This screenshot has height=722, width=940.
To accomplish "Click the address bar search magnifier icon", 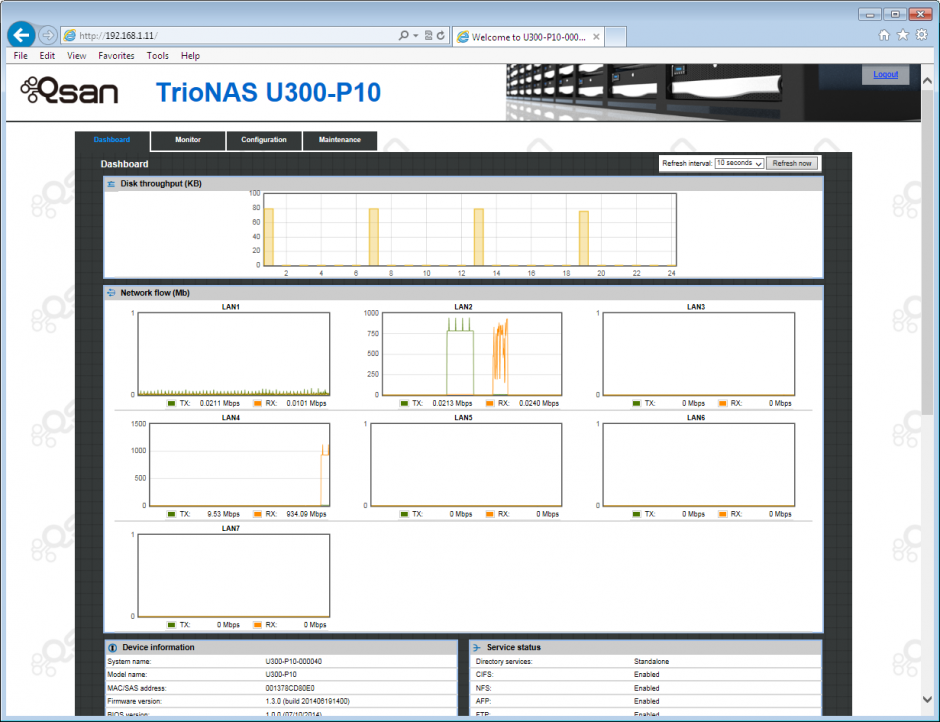I will point(403,35).
